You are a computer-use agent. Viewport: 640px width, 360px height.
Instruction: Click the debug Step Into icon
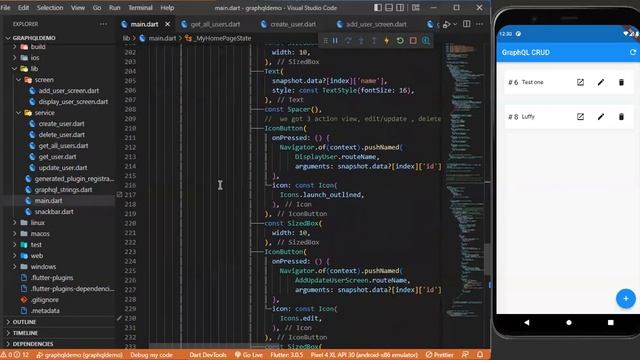coord(361,40)
